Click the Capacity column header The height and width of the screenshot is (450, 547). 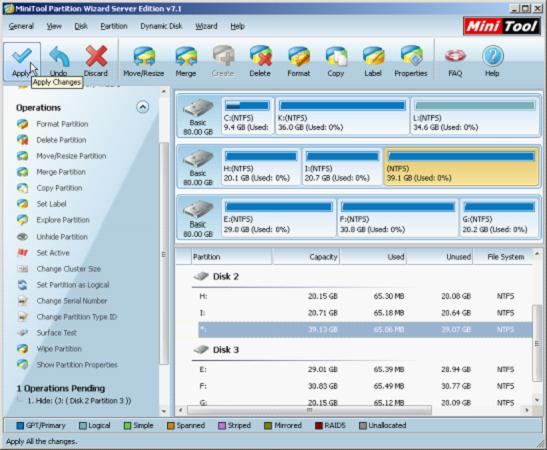coord(306,257)
